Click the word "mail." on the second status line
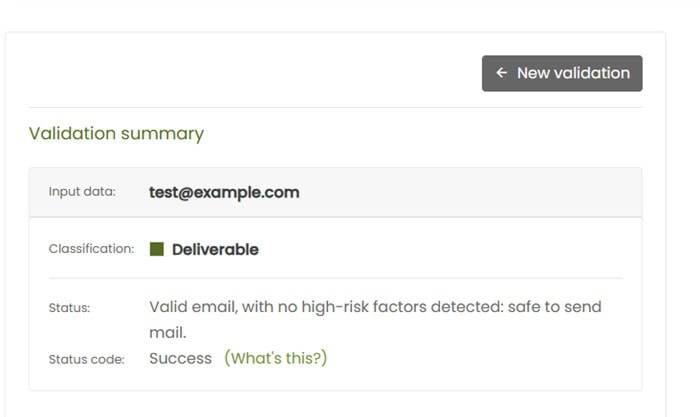 pyautogui.click(x=168, y=331)
